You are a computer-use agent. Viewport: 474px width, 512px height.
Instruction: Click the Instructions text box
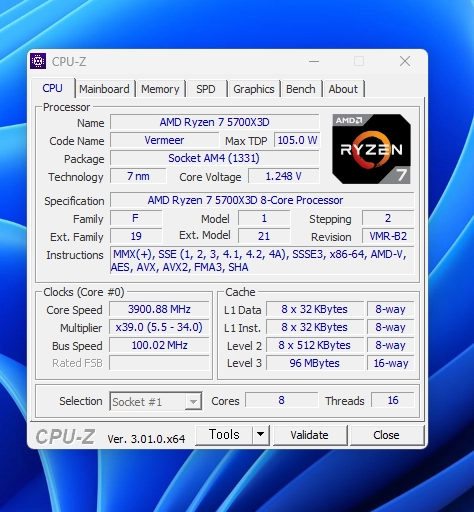(x=262, y=261)
